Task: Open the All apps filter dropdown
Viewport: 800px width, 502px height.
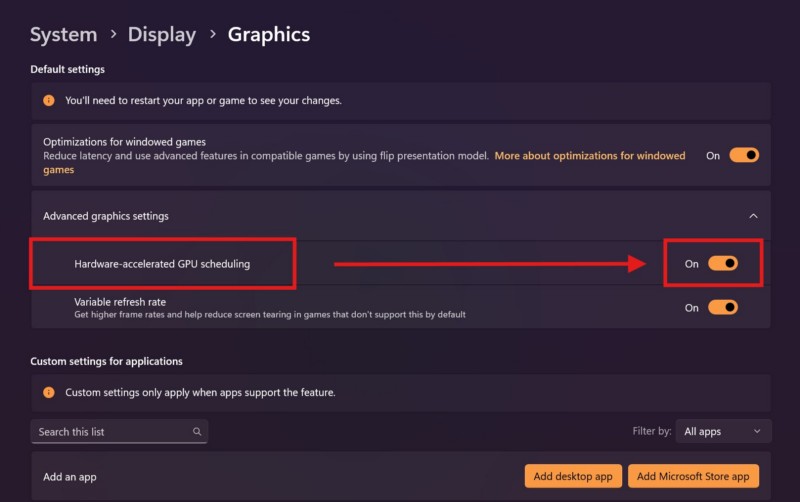Action: click(x=723, y=432)
